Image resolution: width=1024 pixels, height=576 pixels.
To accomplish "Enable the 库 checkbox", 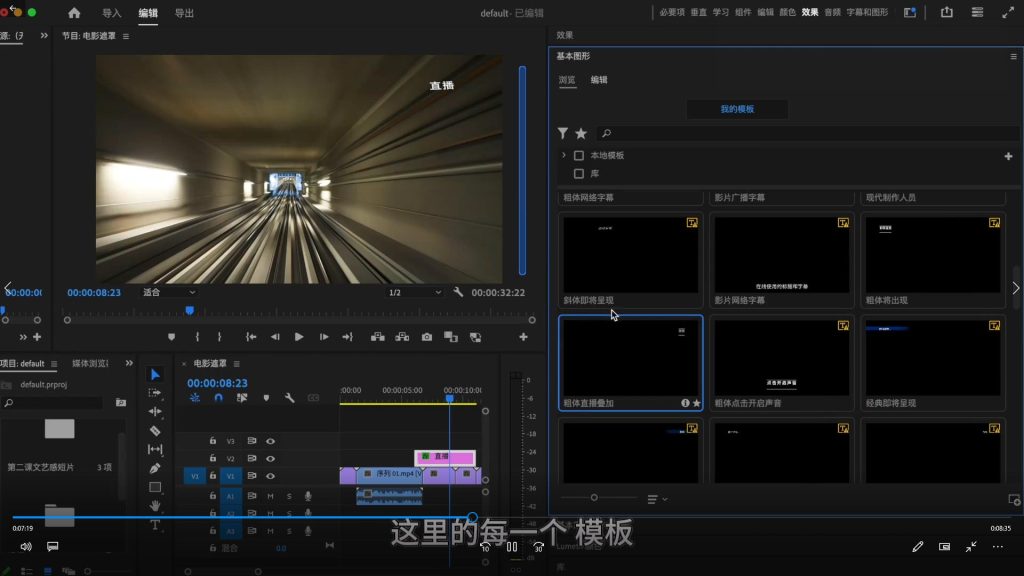I will [x=579, y=174].
